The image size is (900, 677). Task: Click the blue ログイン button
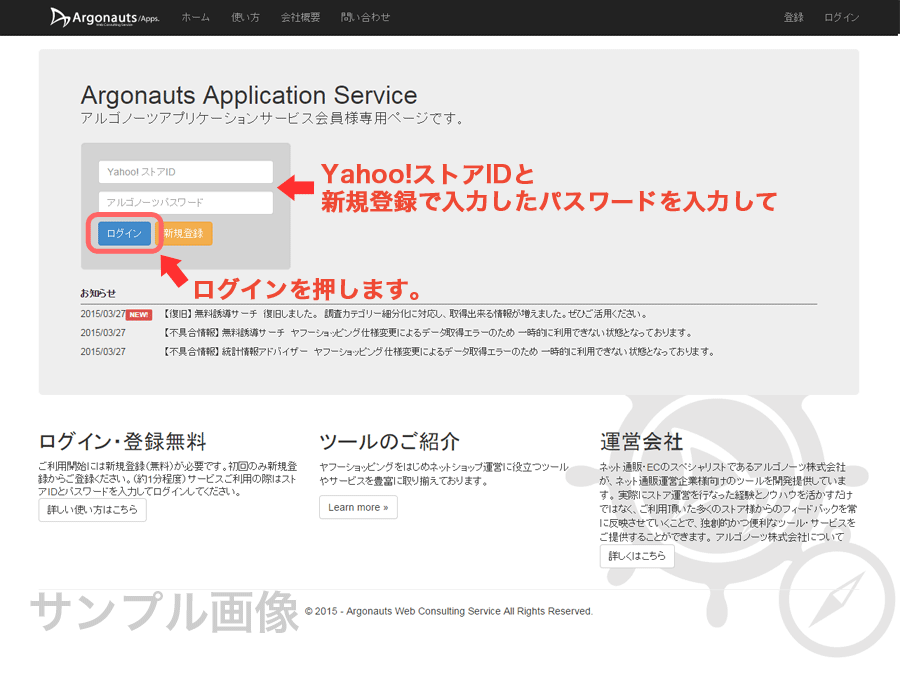click(124, 233)
